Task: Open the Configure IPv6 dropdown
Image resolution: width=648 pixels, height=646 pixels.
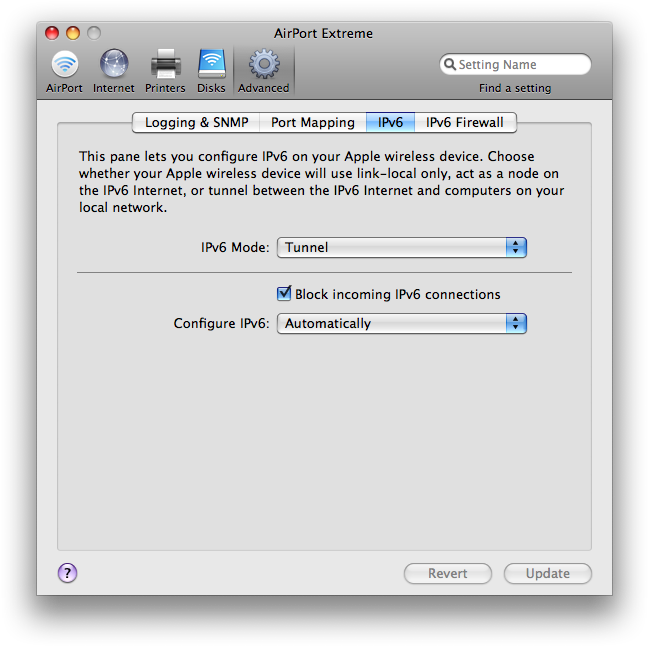Action: [x=402, y=323]
